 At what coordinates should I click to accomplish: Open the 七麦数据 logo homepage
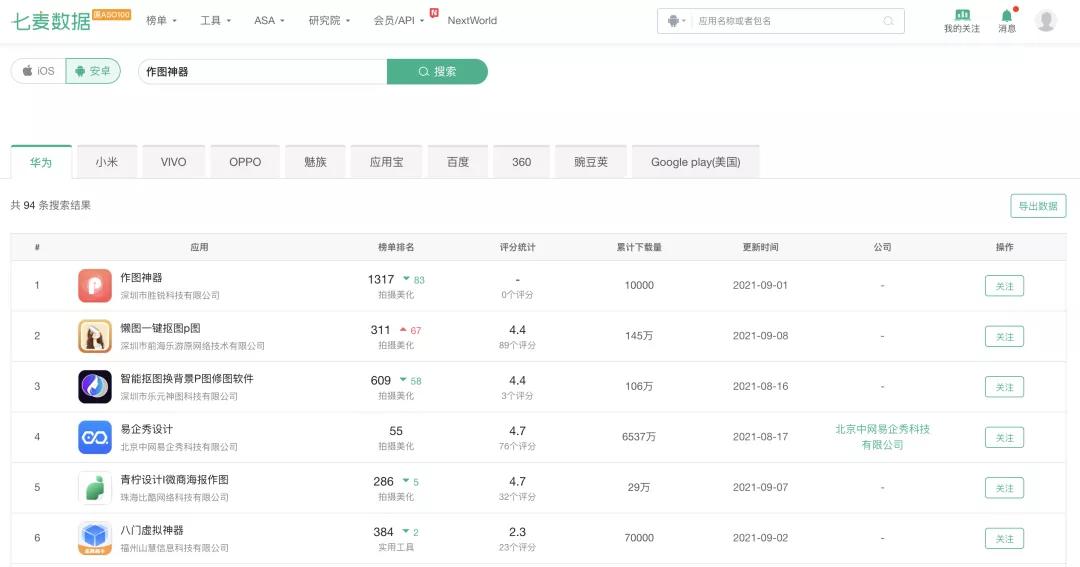tap(51, 21)
